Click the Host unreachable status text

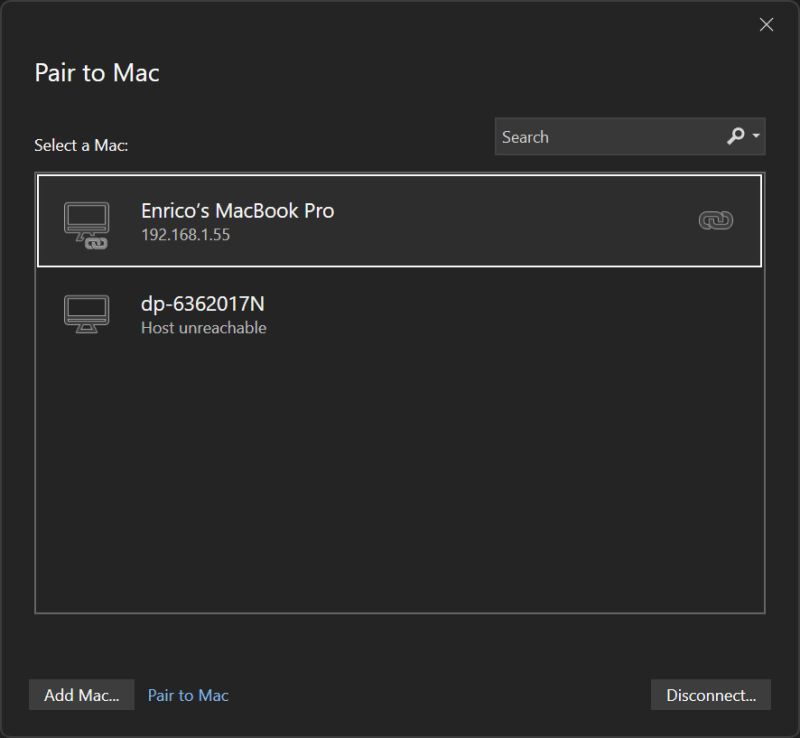(204, 328)
